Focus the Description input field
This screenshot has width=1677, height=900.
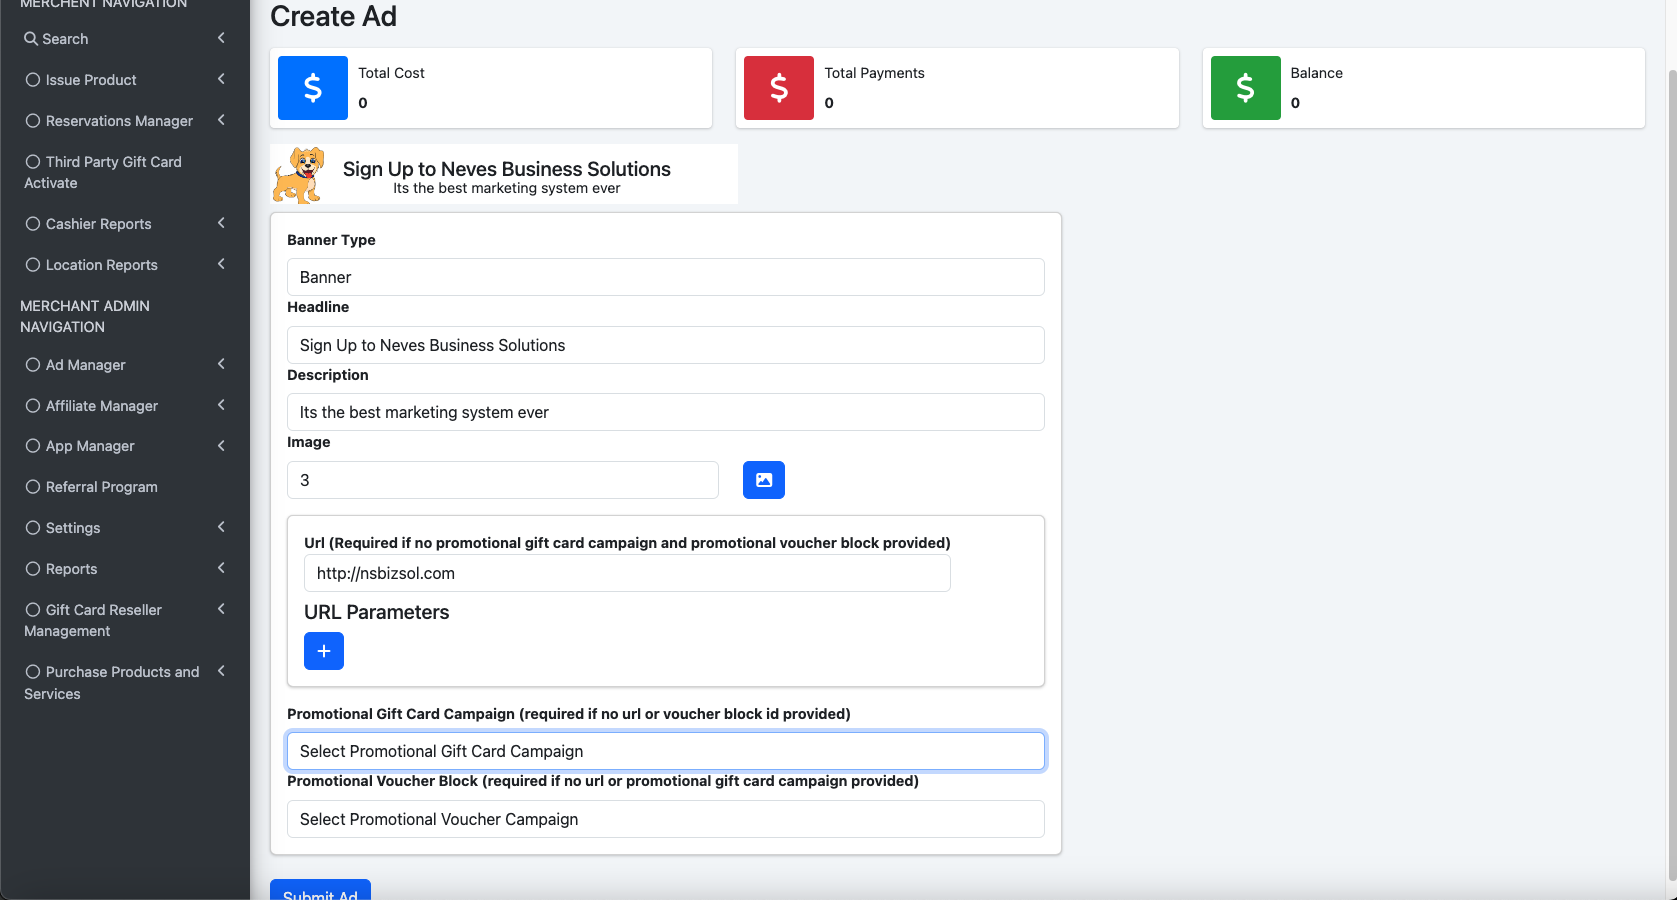tap(666, 412)
